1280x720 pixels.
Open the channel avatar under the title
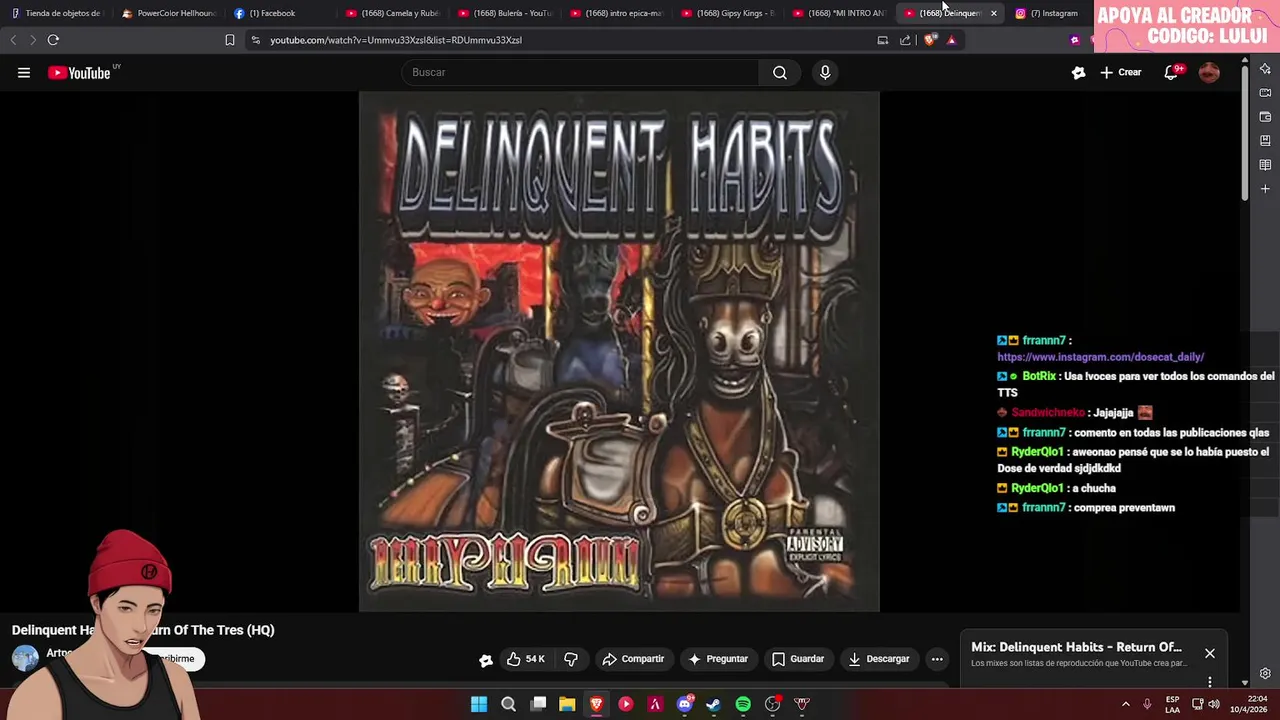[x=25, y=657]
